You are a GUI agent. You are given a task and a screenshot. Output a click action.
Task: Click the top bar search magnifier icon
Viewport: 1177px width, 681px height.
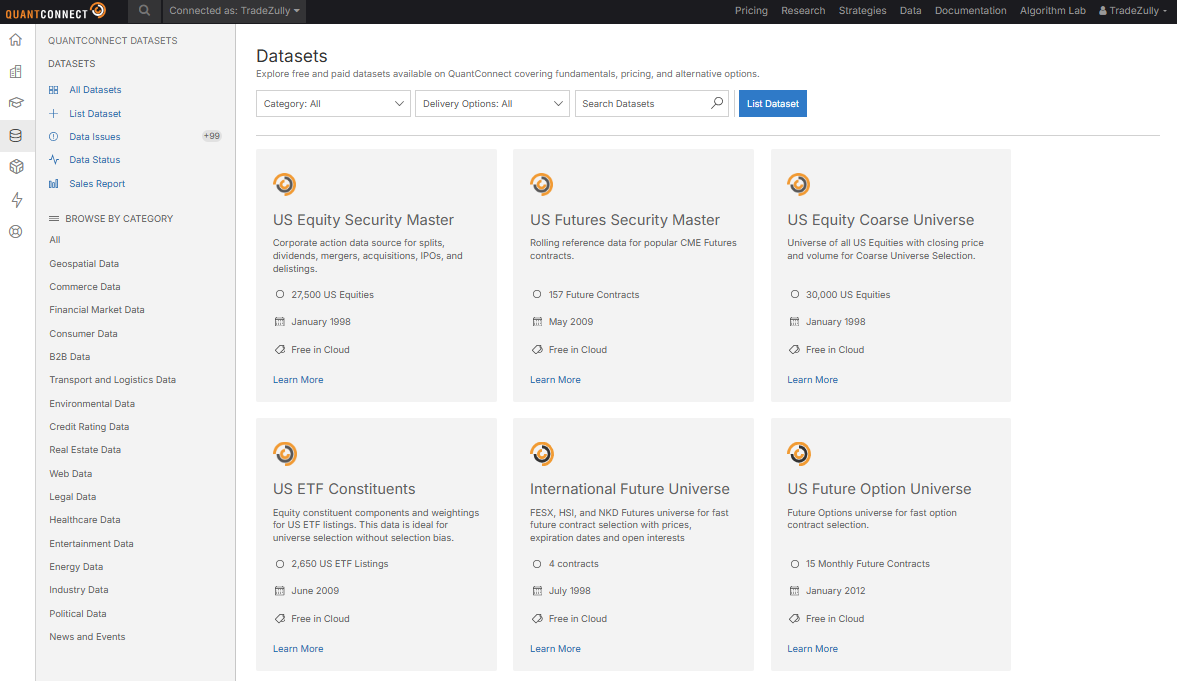[x=144, y=11]
